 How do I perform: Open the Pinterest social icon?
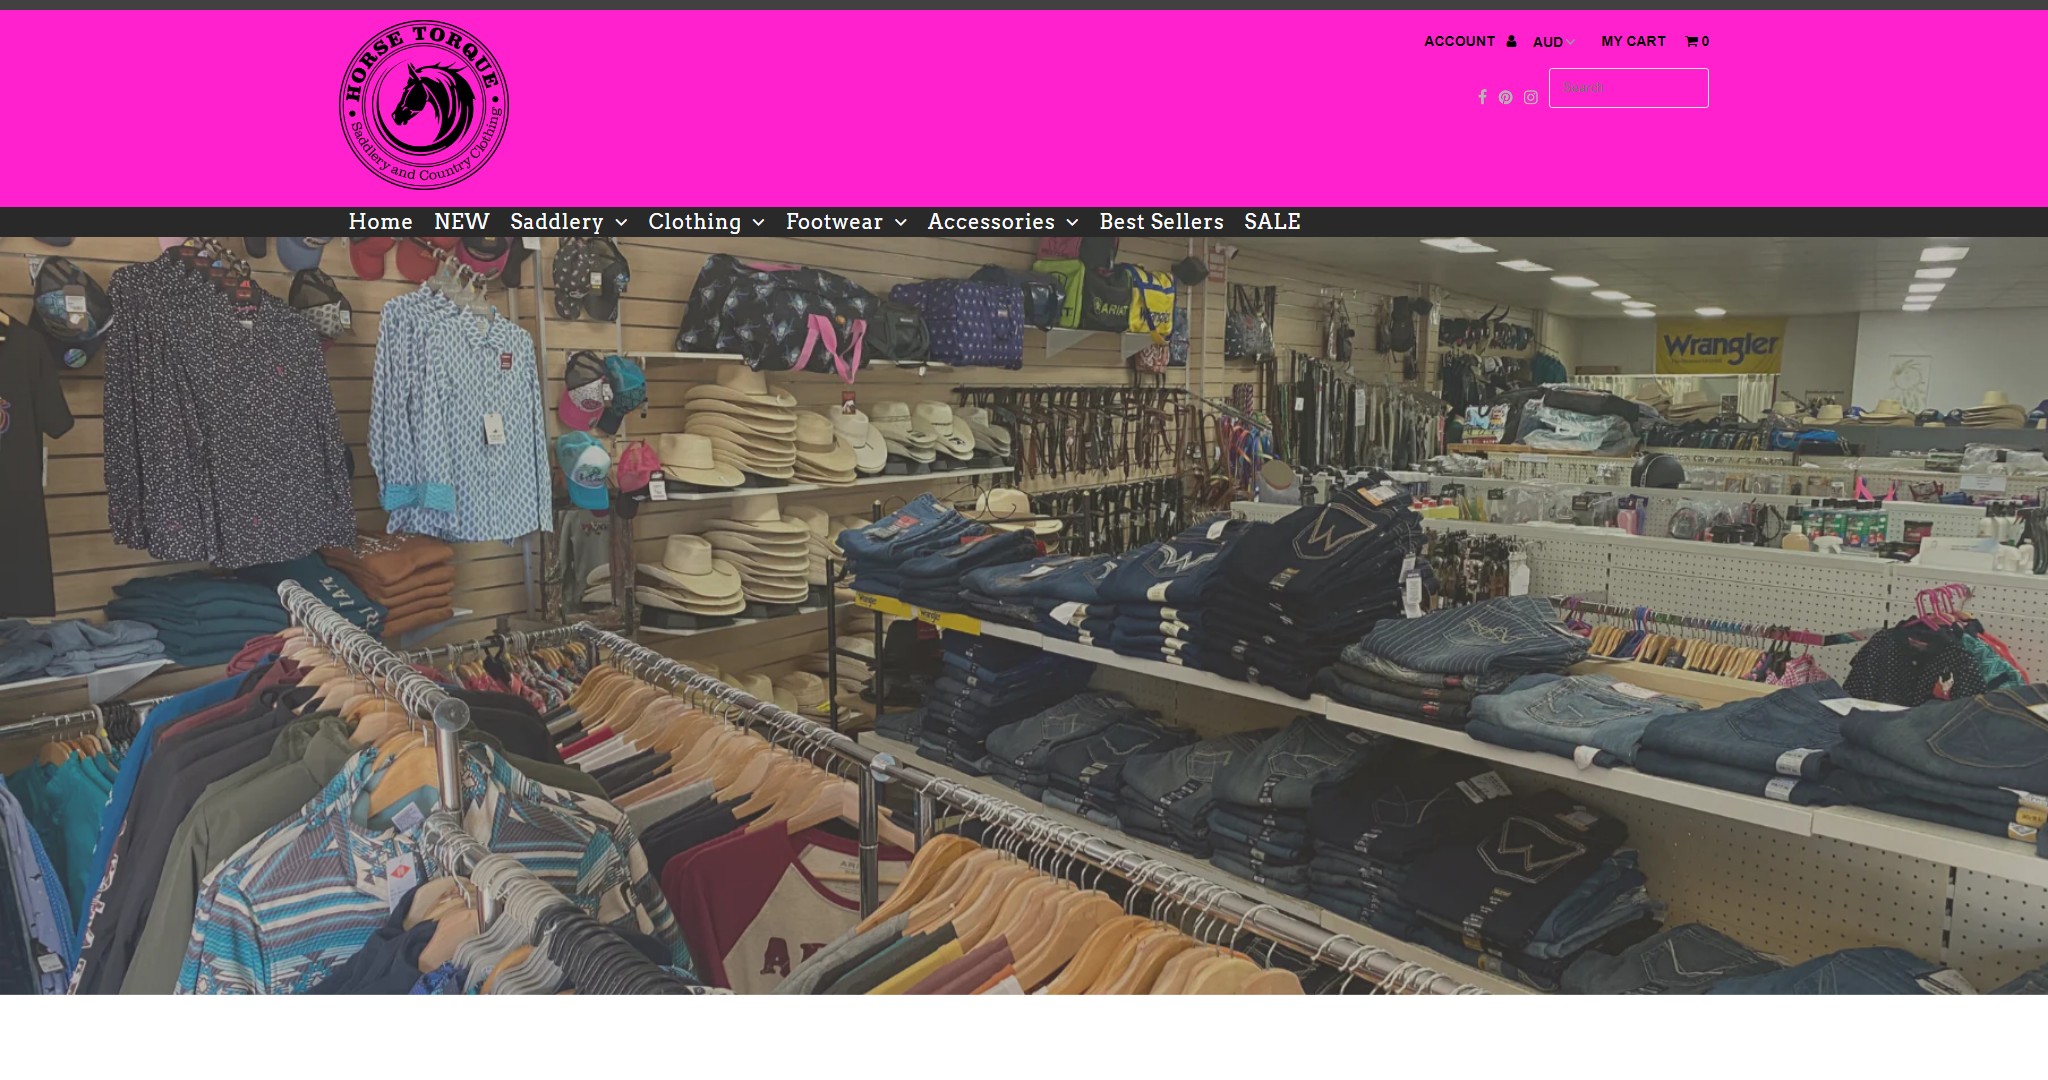[x=1507, y=97]
